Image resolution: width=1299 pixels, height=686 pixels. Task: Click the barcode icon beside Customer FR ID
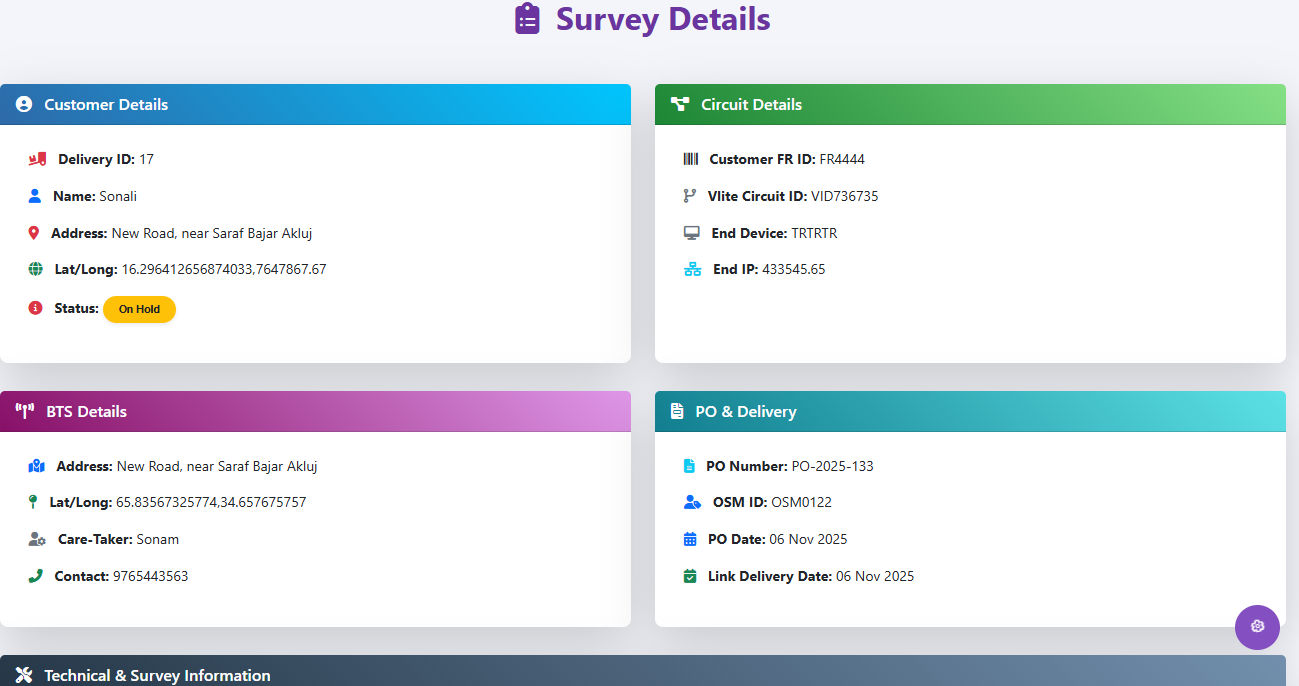click(691, 159)
